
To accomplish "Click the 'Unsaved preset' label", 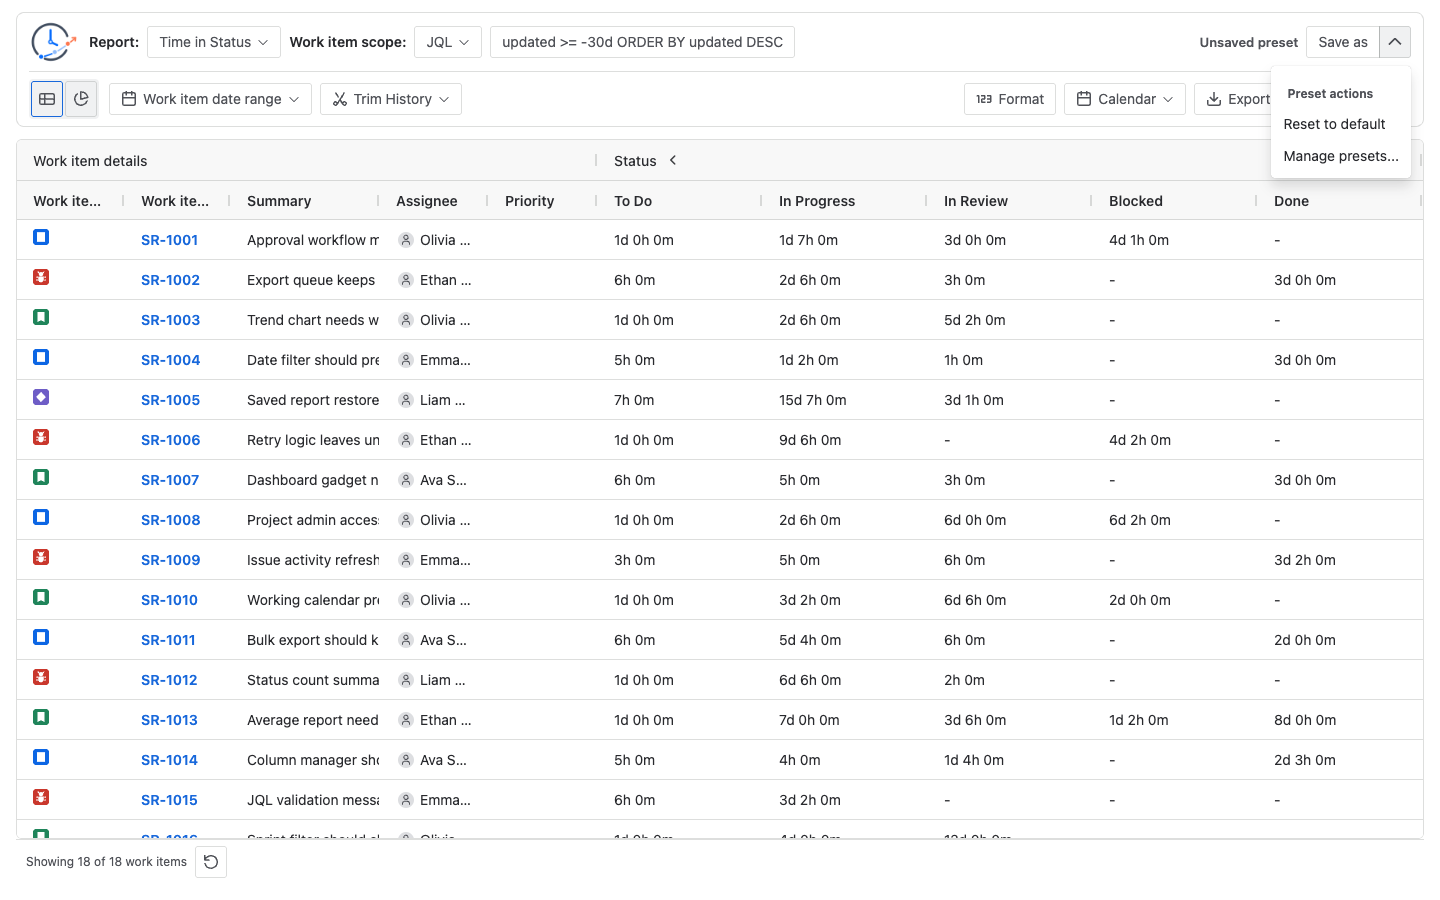I will click(1249, 42).
